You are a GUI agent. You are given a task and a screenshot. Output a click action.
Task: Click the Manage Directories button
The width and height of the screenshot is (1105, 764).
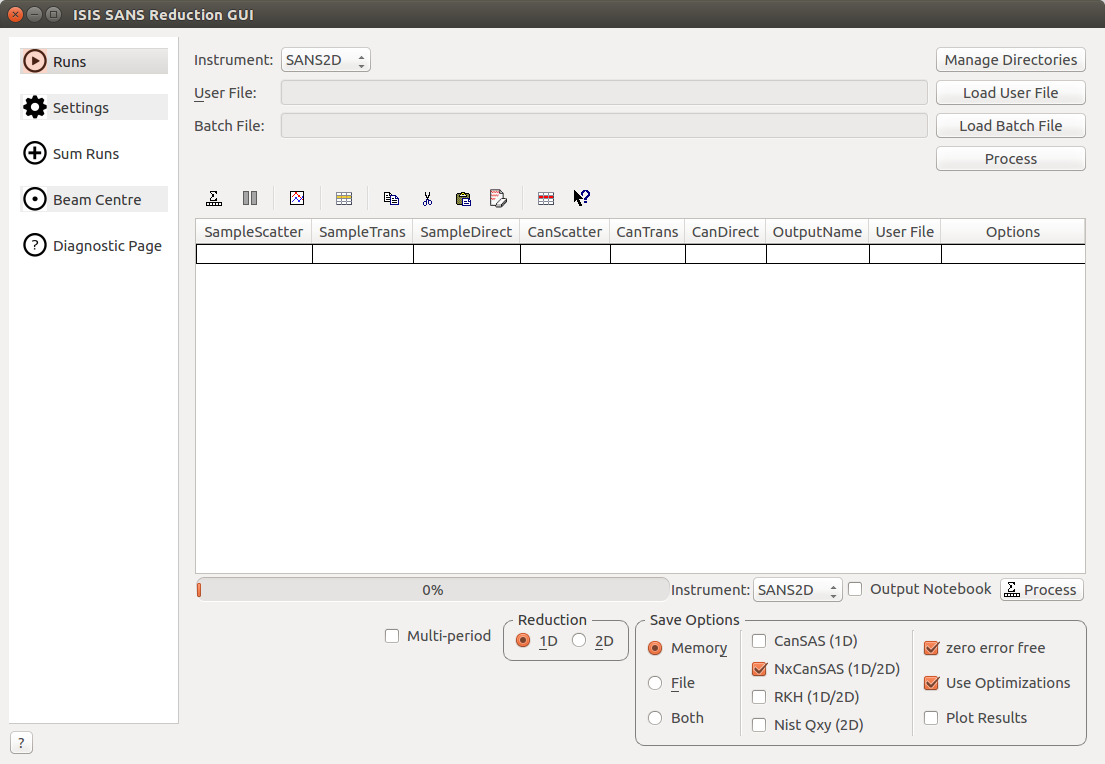pos(1010,60)
